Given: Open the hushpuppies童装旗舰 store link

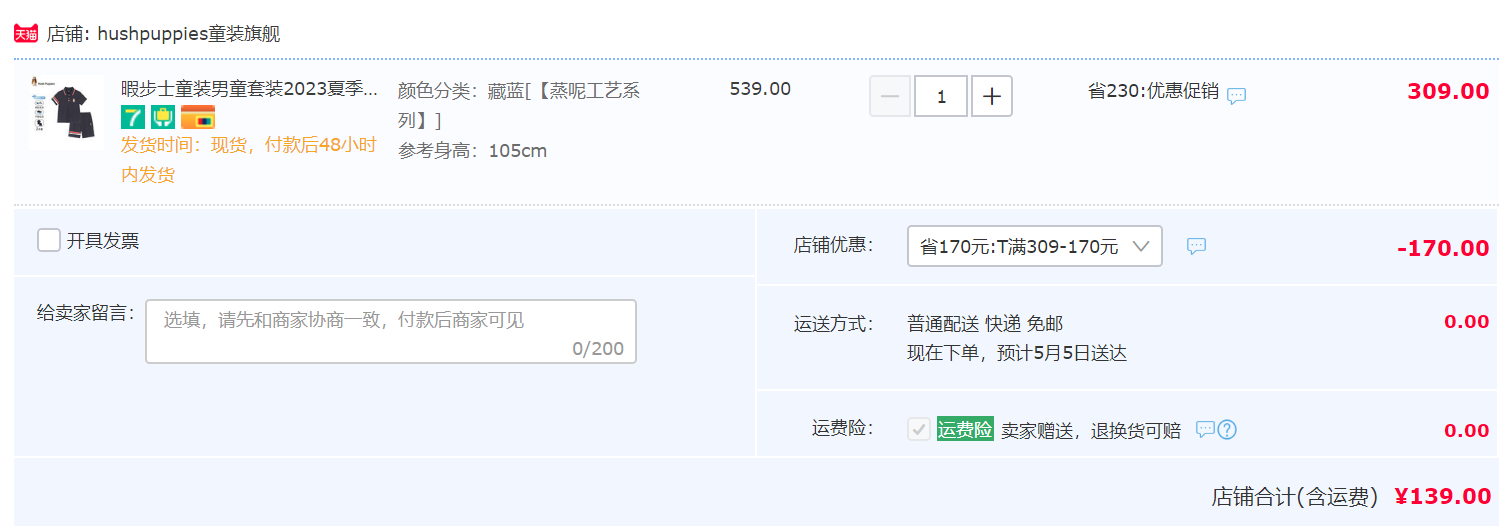Looking at the screenshot, I should pyautogui.click(x=189, y=34).
